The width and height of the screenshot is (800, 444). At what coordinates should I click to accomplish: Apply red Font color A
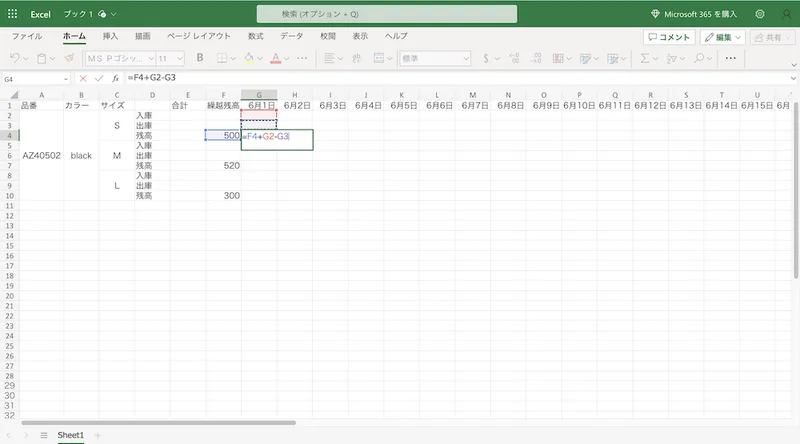tap(276, 58)
